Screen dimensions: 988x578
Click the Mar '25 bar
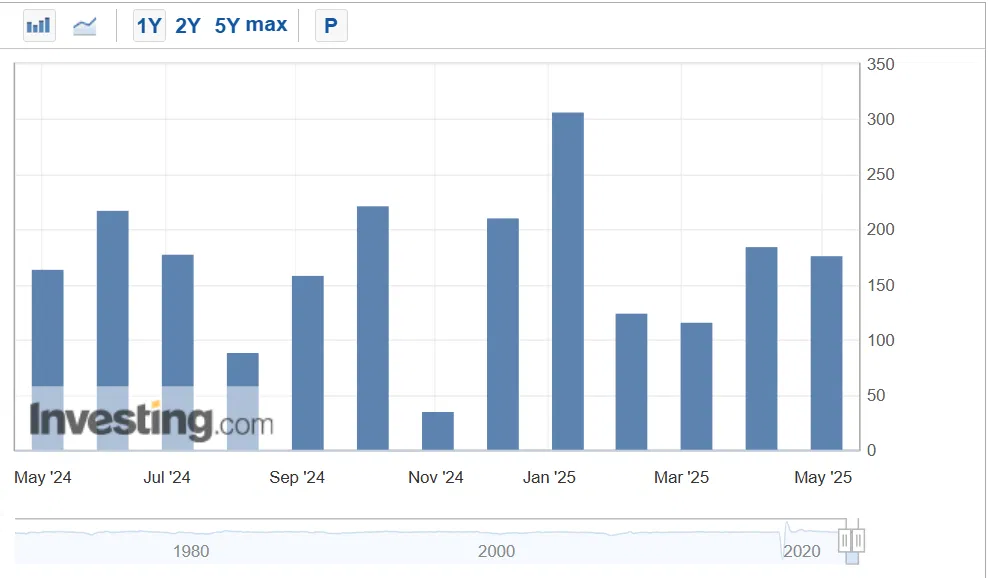coord(696,386)
